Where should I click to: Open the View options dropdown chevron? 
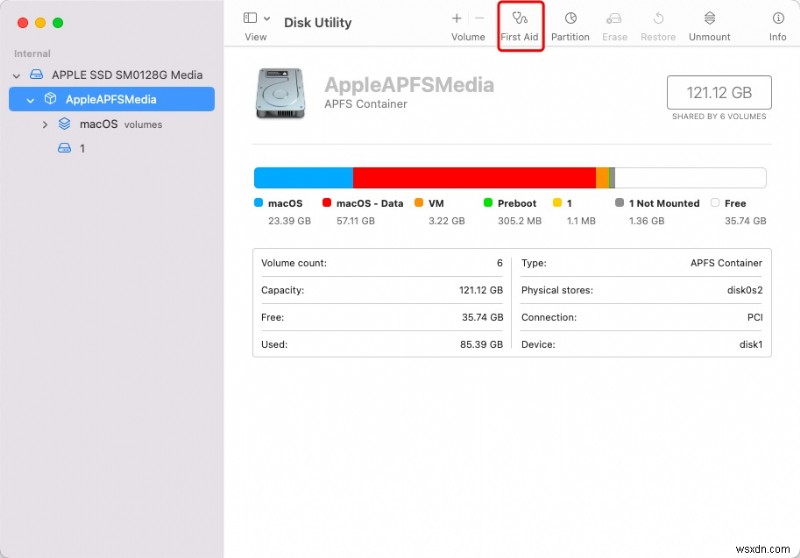(x=267, y=18)
